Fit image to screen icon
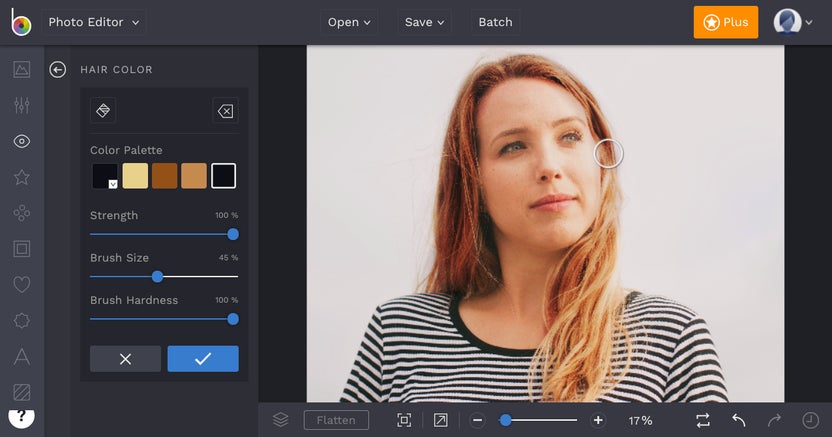 point(404,420)
